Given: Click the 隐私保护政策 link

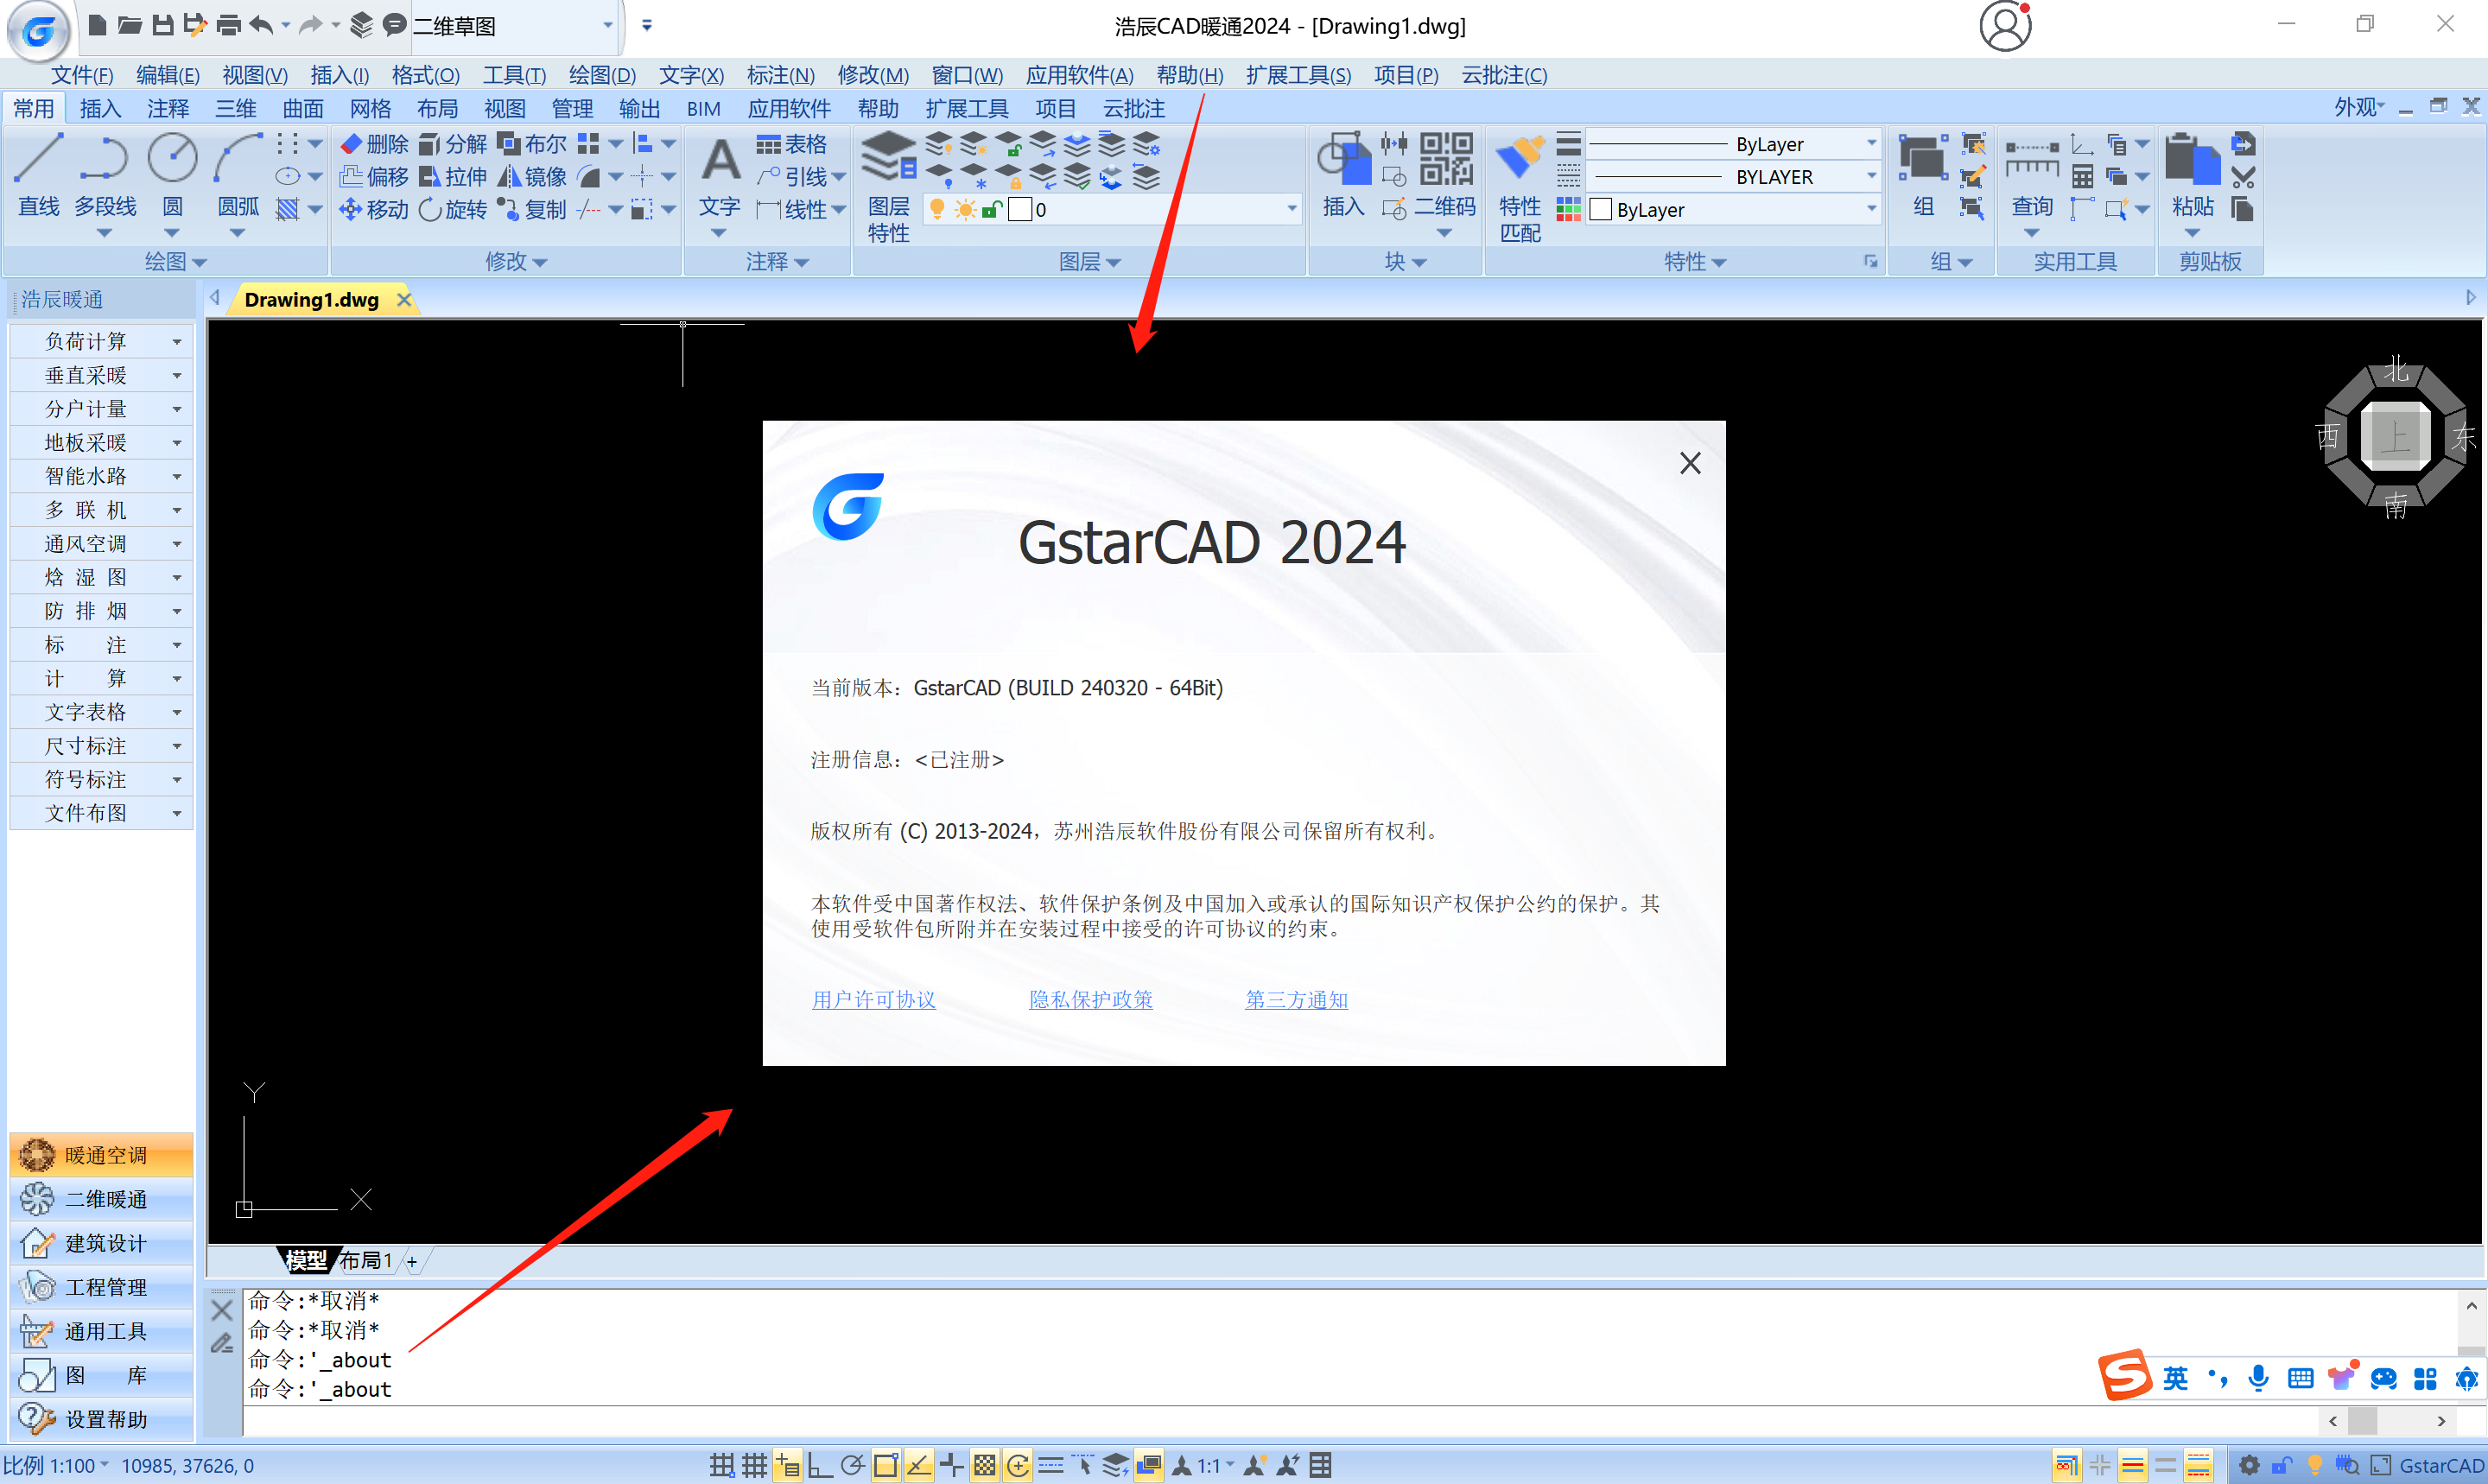Looking at the screenshot, I should pos(1090,999).
